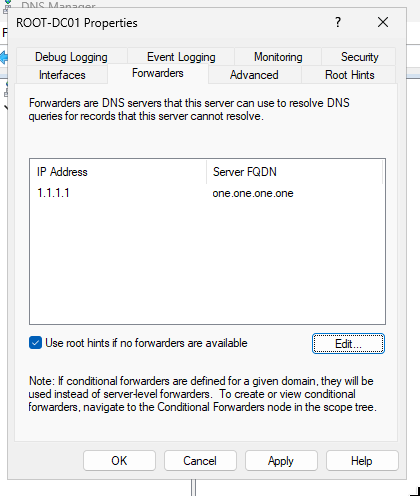420x496 pixels.
Task: Close the ROOT-DC01 Properties dialog
Action: (x=383, y=22)
